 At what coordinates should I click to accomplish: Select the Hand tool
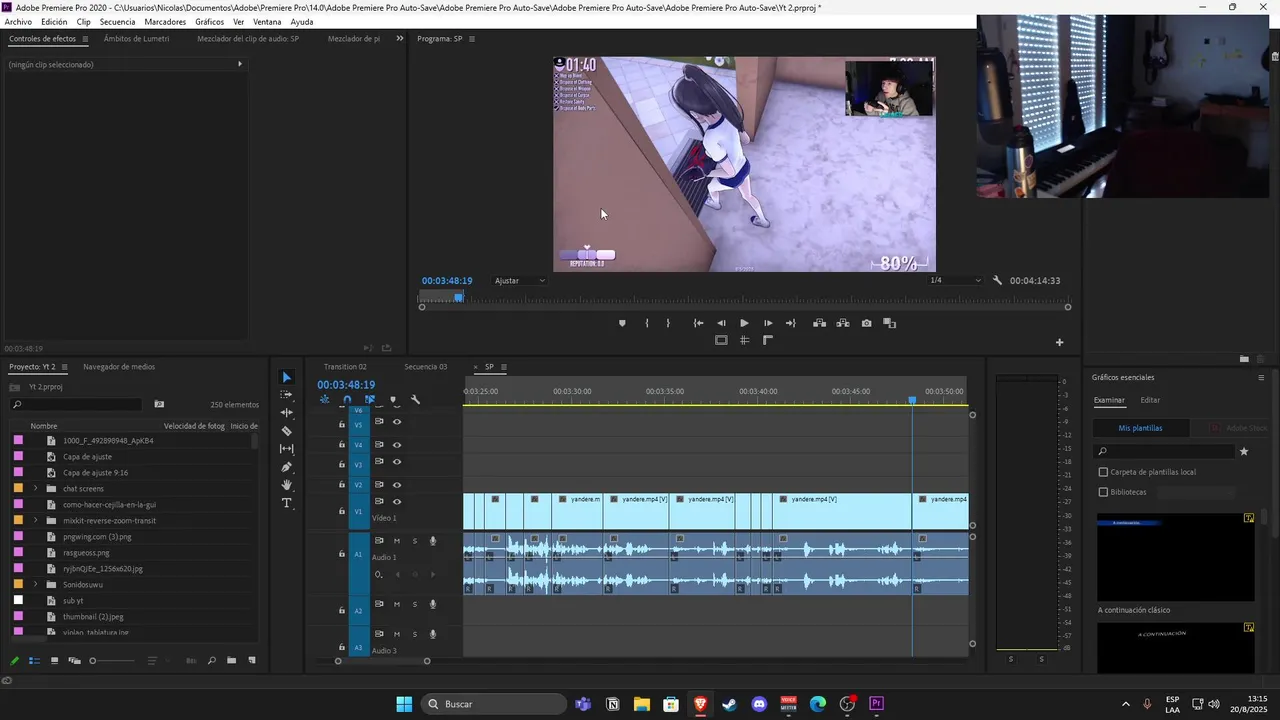tap(287, 485)
